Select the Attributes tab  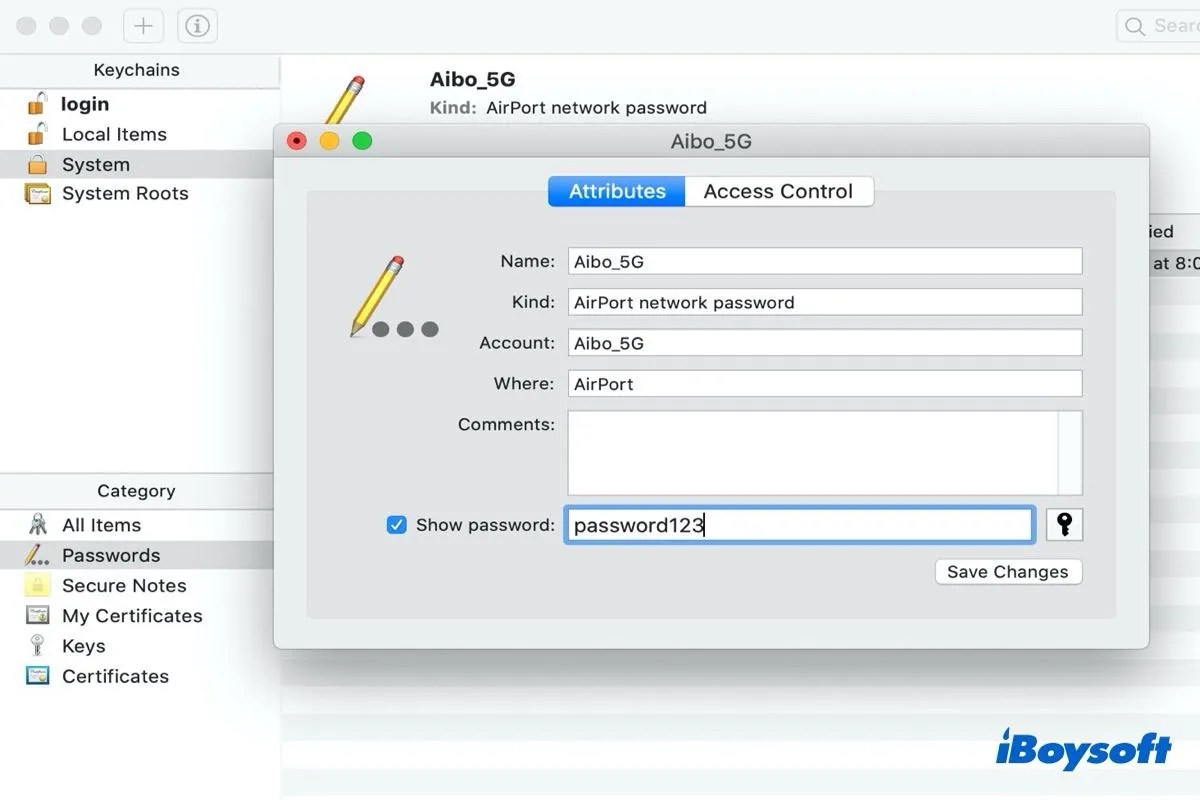[x=615, y=191]
